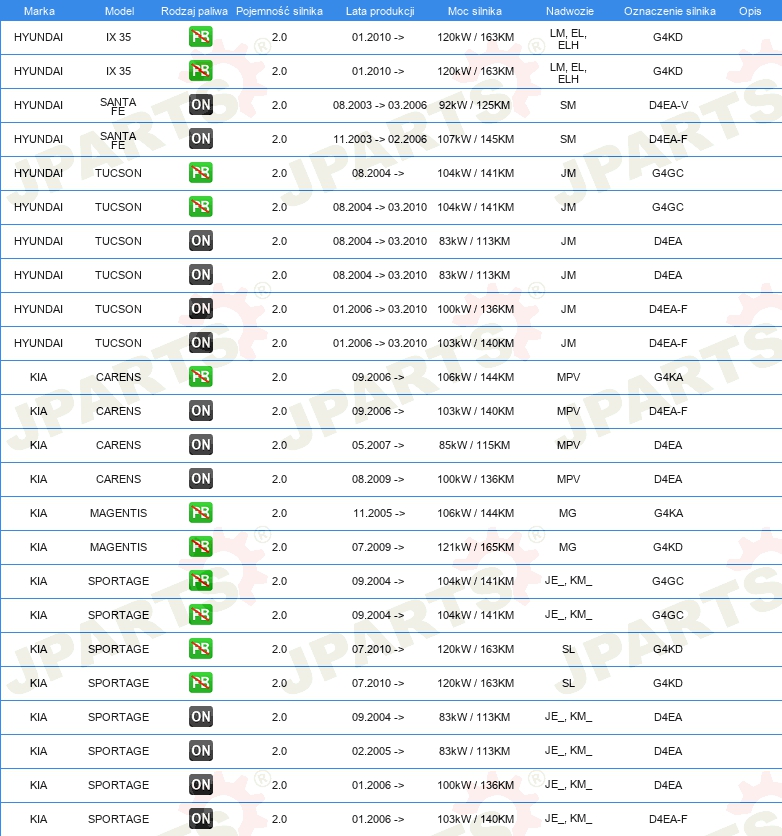Select the SANTA FE model cell in the 145KM row
The width and height of the screenshot is (782, 836).
118,140
